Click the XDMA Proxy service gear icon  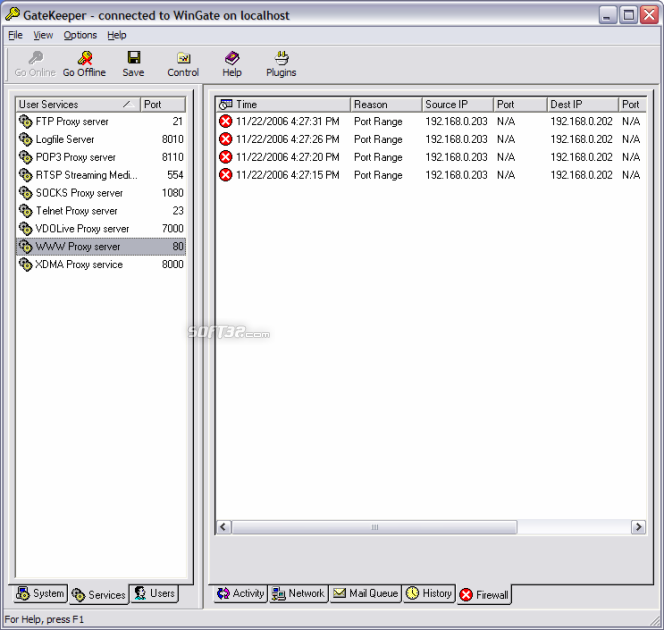point(26,265)
